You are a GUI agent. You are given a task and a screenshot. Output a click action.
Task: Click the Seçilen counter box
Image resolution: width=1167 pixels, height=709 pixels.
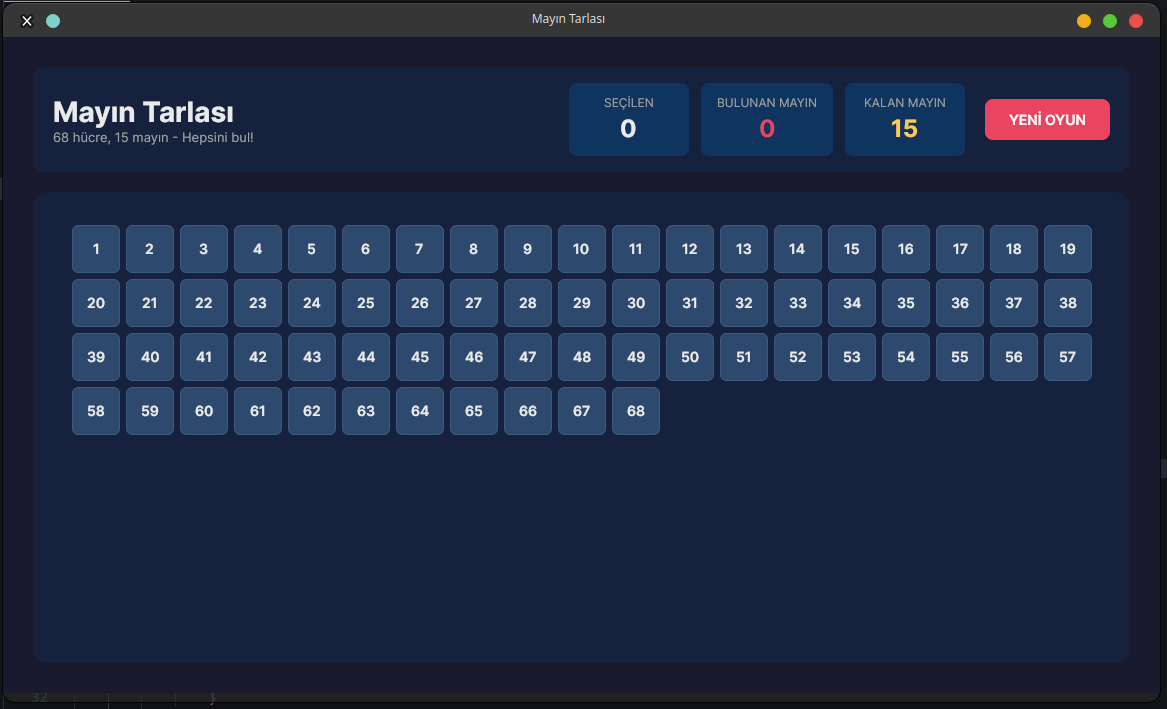pos(628,120)
